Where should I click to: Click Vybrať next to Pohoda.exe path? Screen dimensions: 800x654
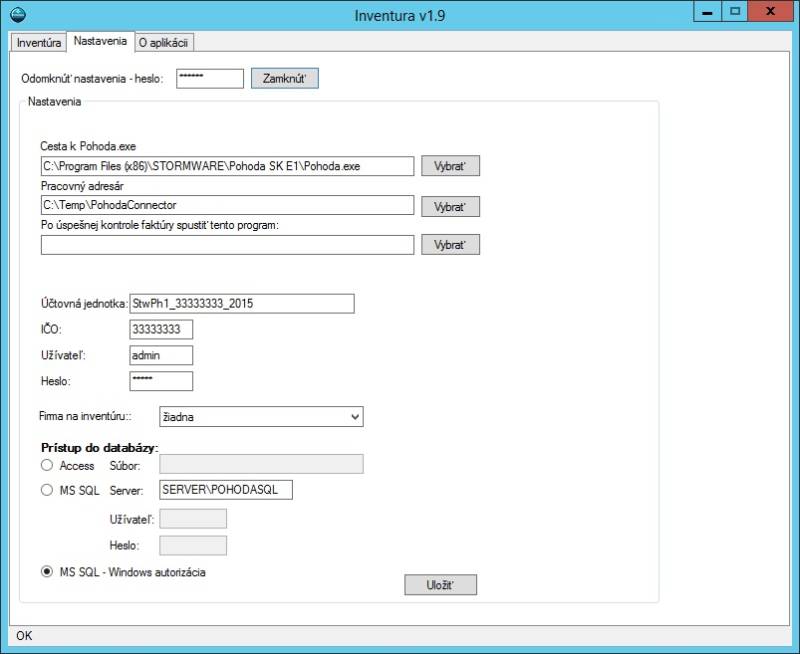450,166
